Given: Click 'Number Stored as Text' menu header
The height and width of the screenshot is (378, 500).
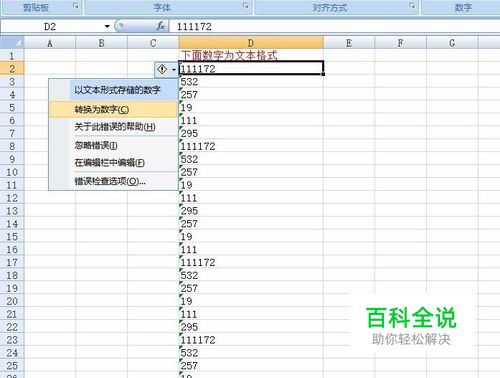Looking at the screenshot, I should coord(117,90).
